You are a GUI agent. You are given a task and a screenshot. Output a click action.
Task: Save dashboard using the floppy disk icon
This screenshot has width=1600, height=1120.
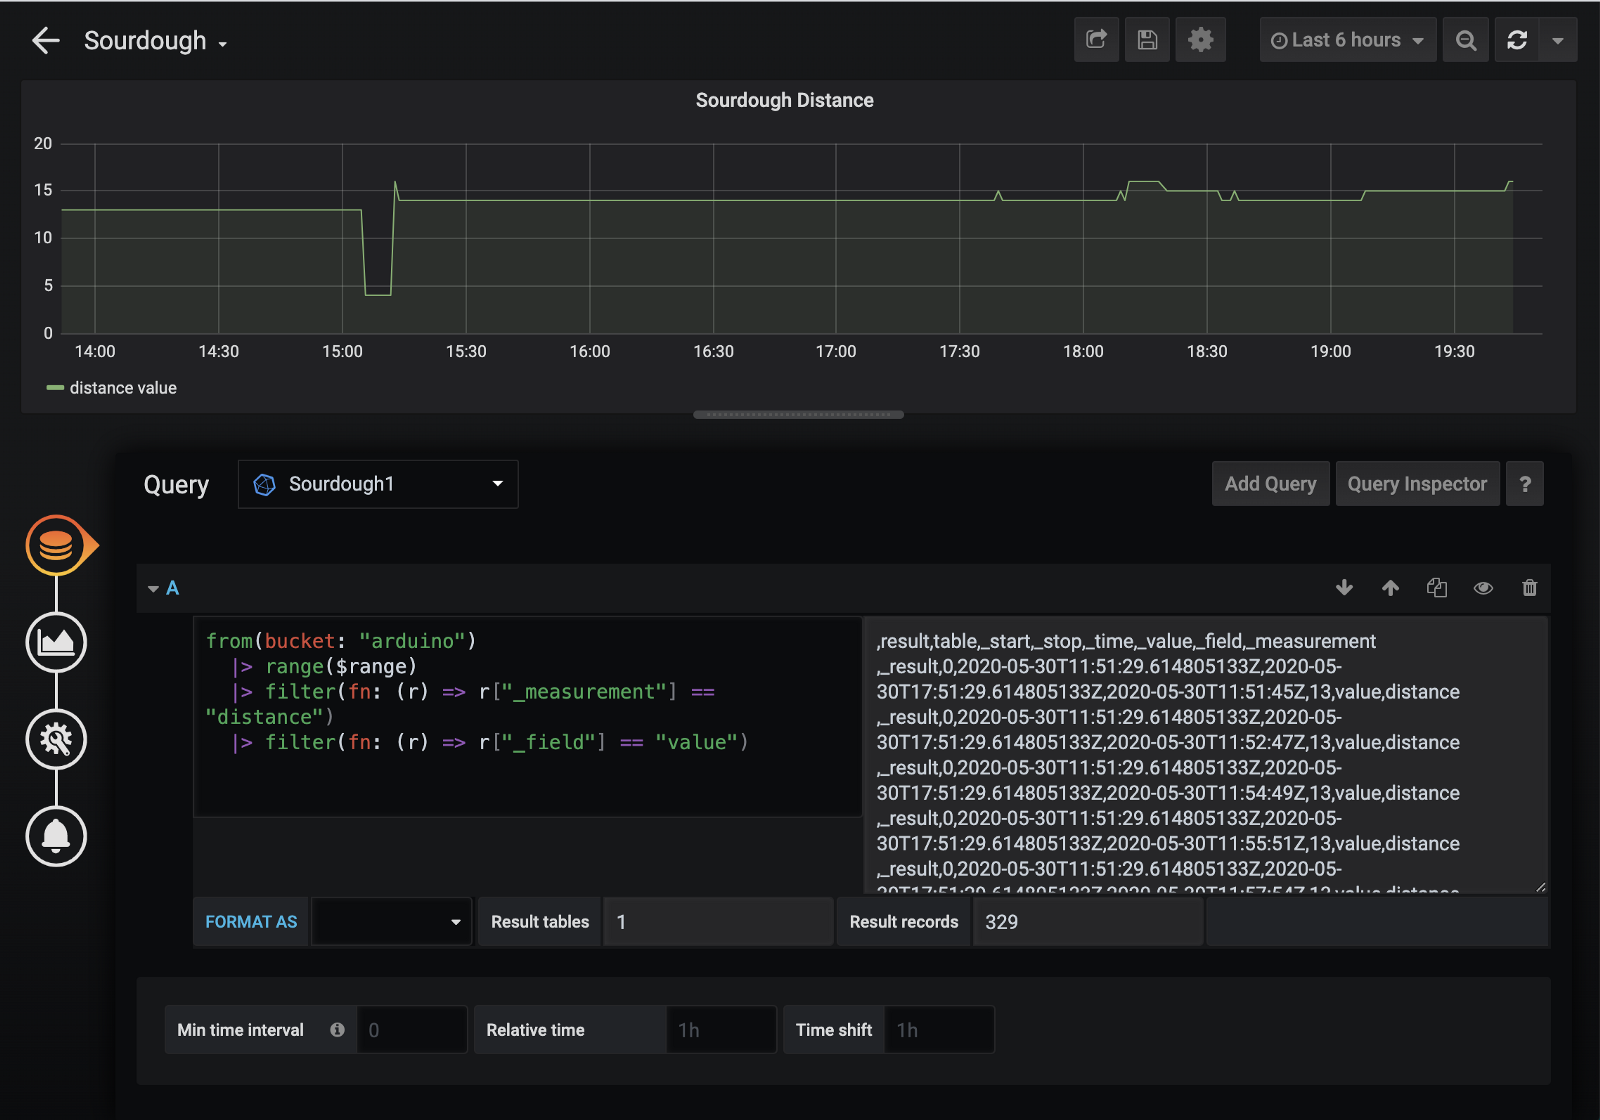1147,40
